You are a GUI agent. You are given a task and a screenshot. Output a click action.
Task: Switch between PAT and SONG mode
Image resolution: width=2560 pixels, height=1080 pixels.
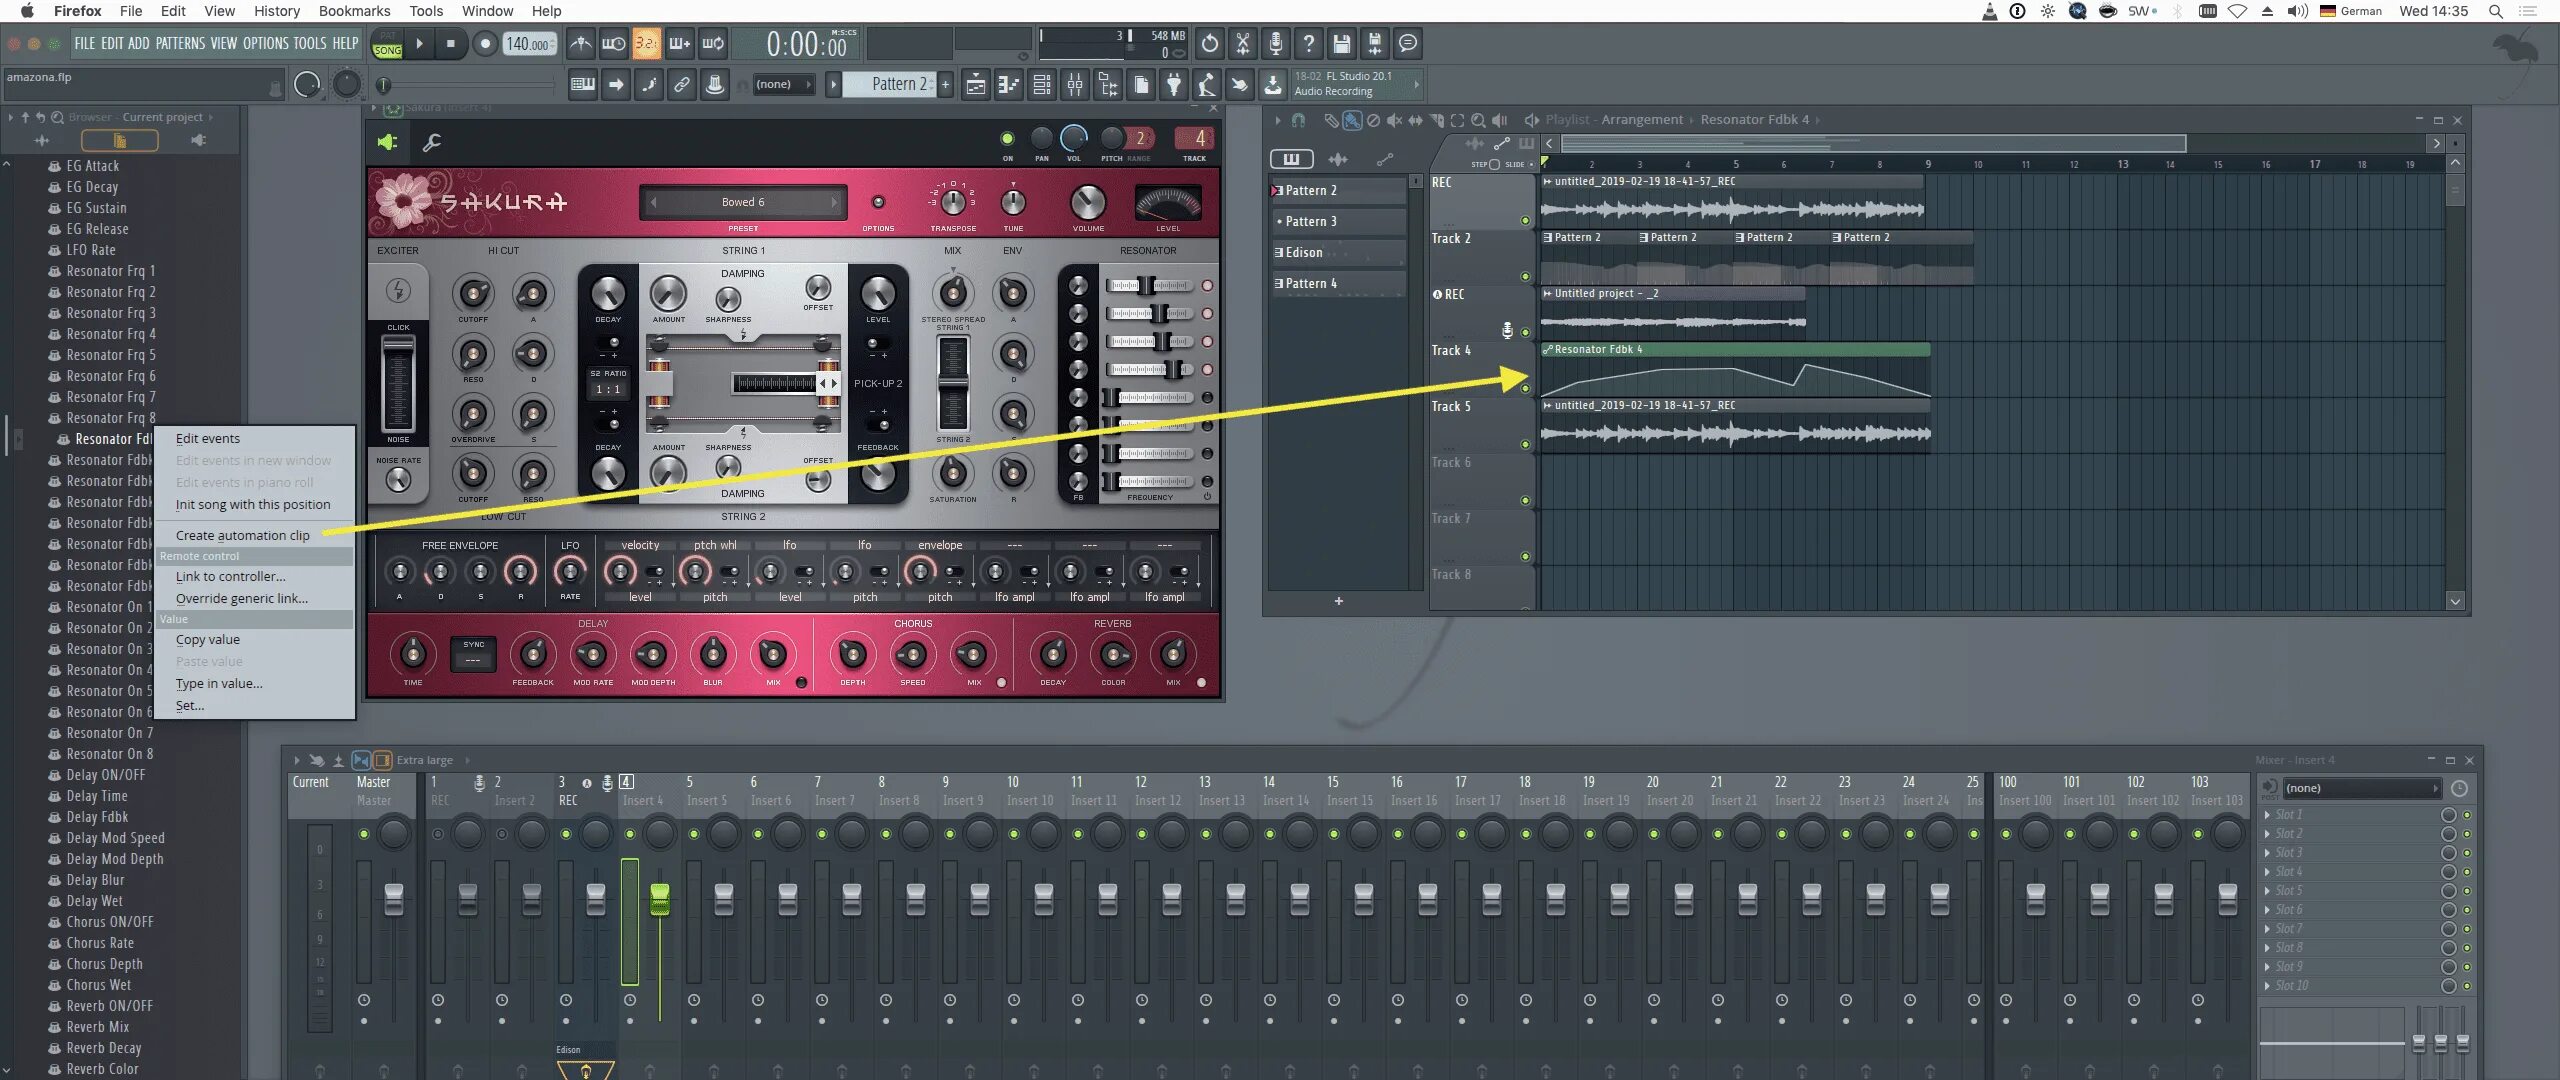(x=387, y=44)
